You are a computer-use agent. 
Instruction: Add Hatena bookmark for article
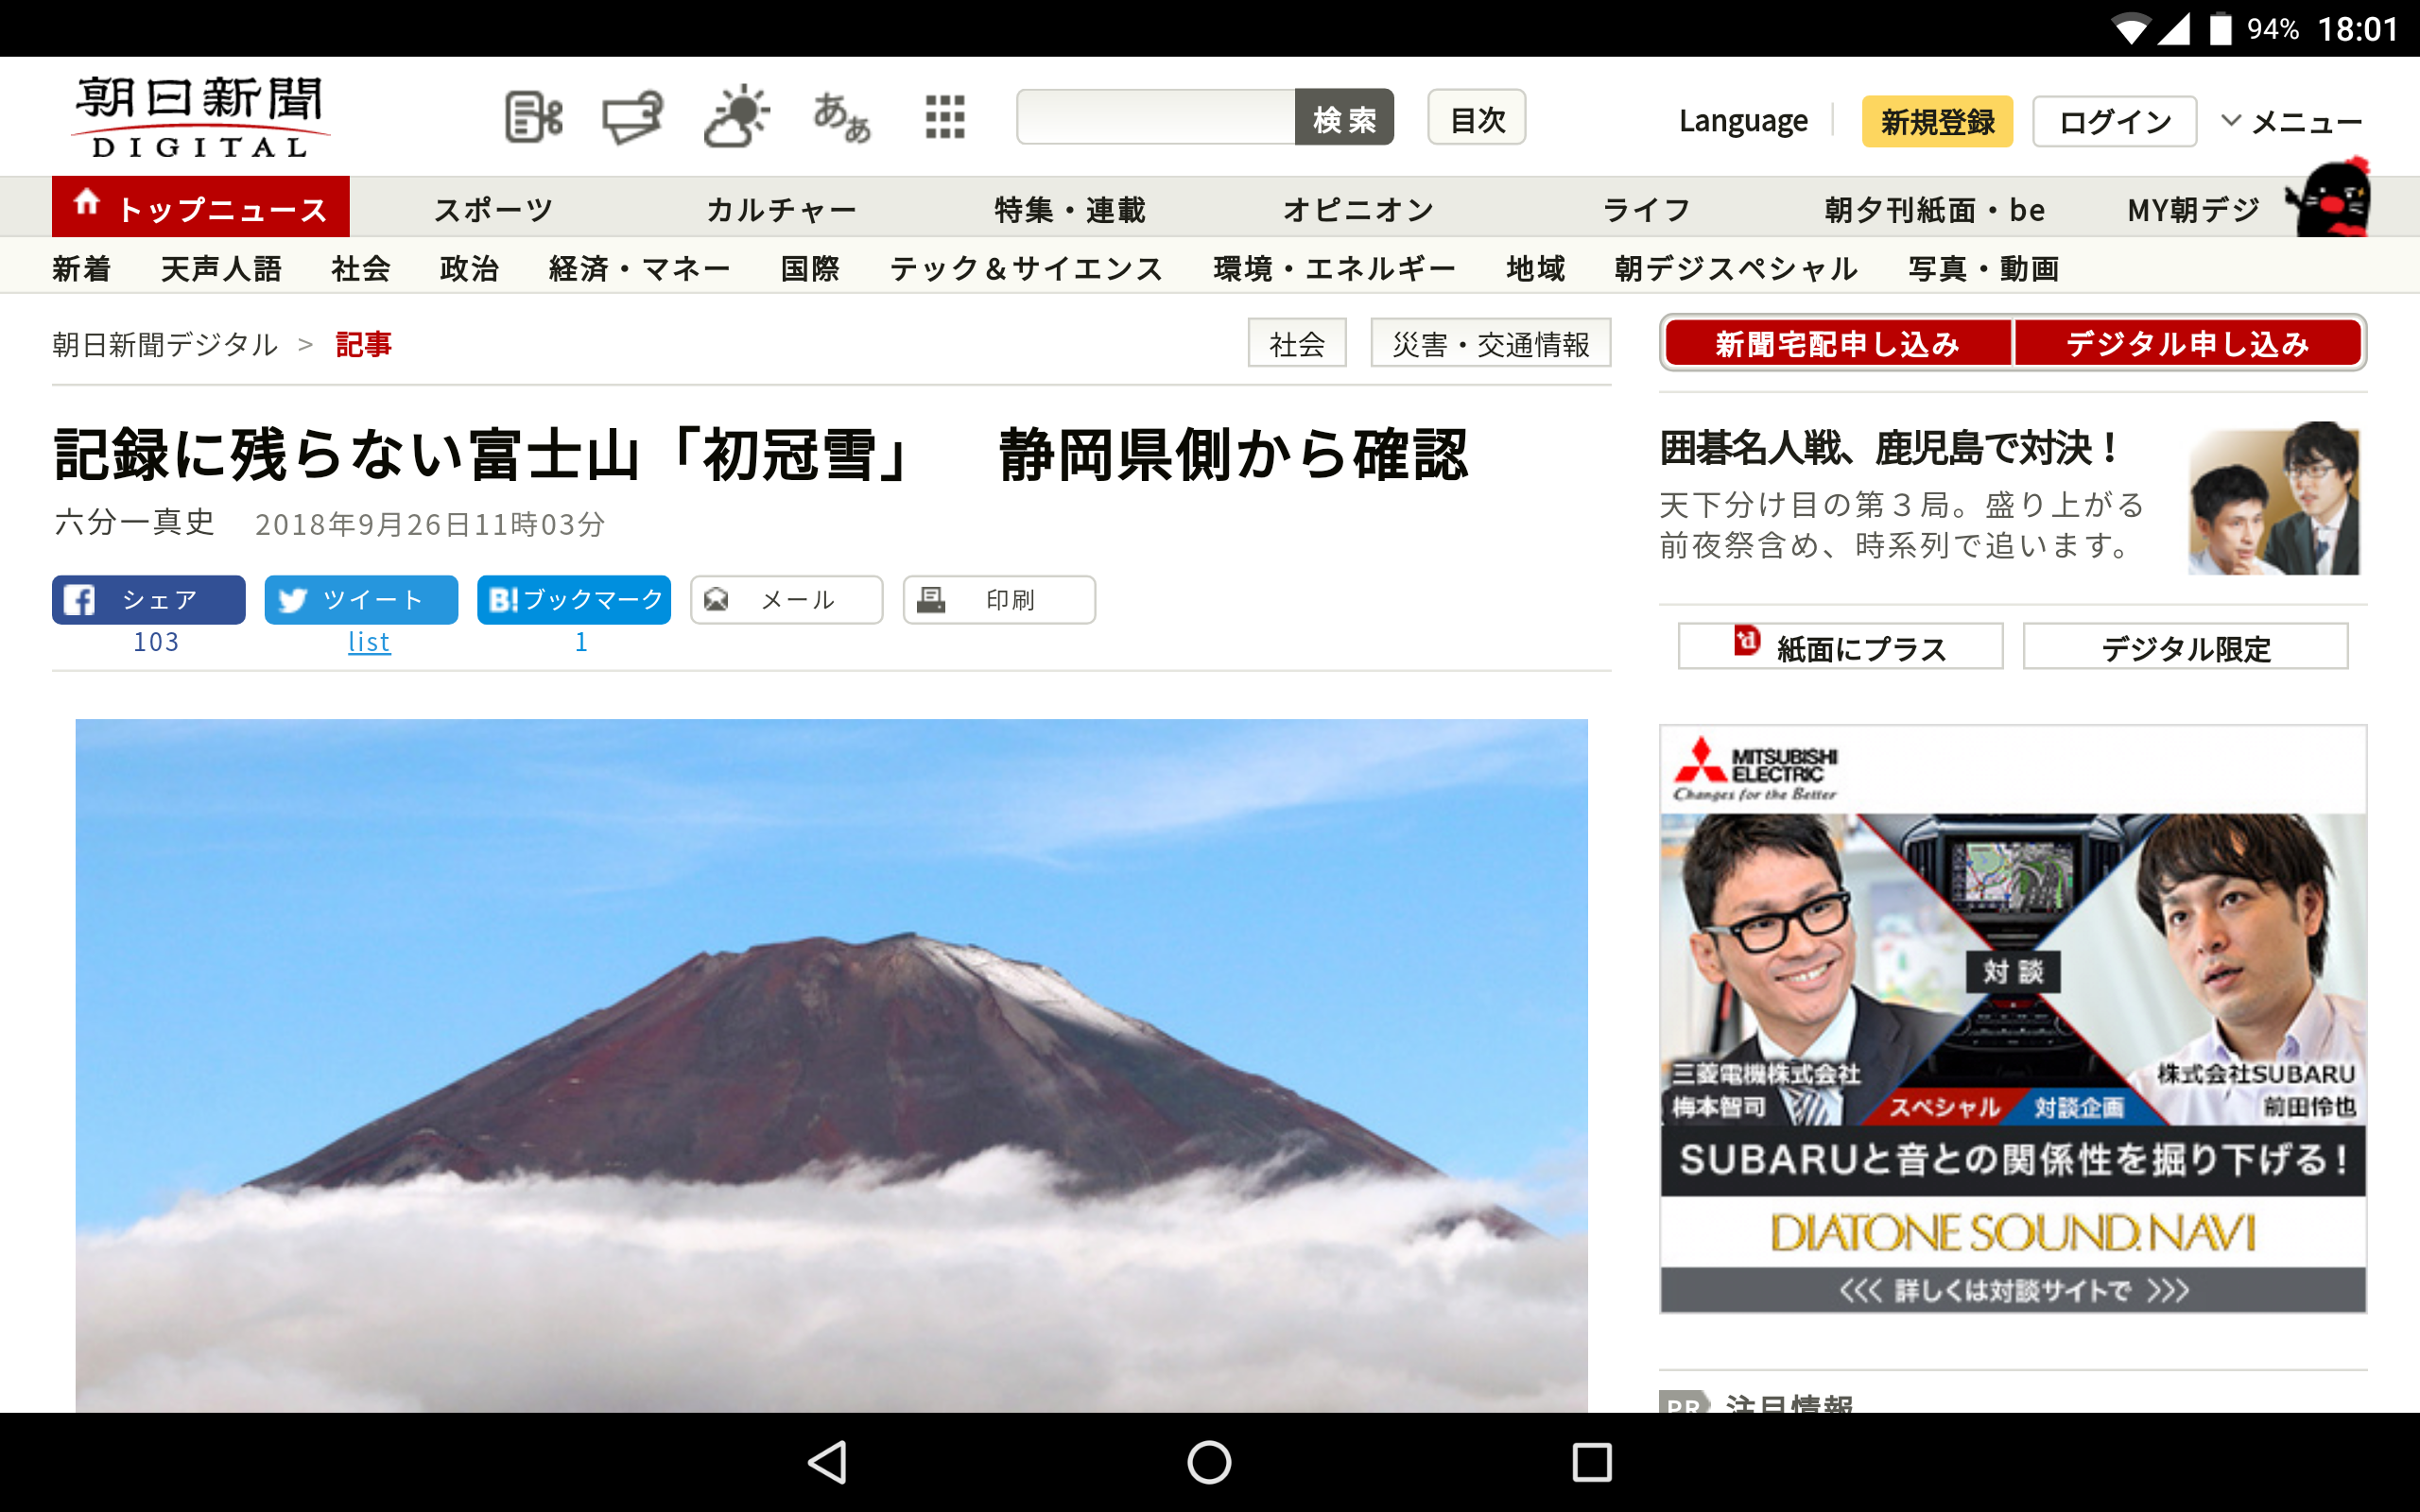[574, 600]
